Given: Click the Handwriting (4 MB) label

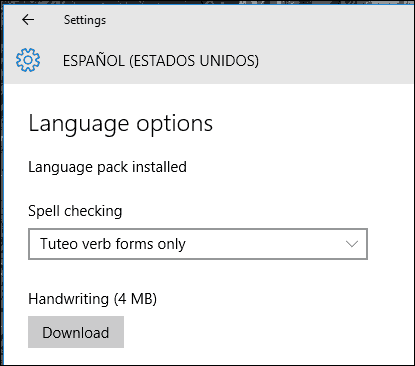Looking at the screenshot, I should coord(92,299).
